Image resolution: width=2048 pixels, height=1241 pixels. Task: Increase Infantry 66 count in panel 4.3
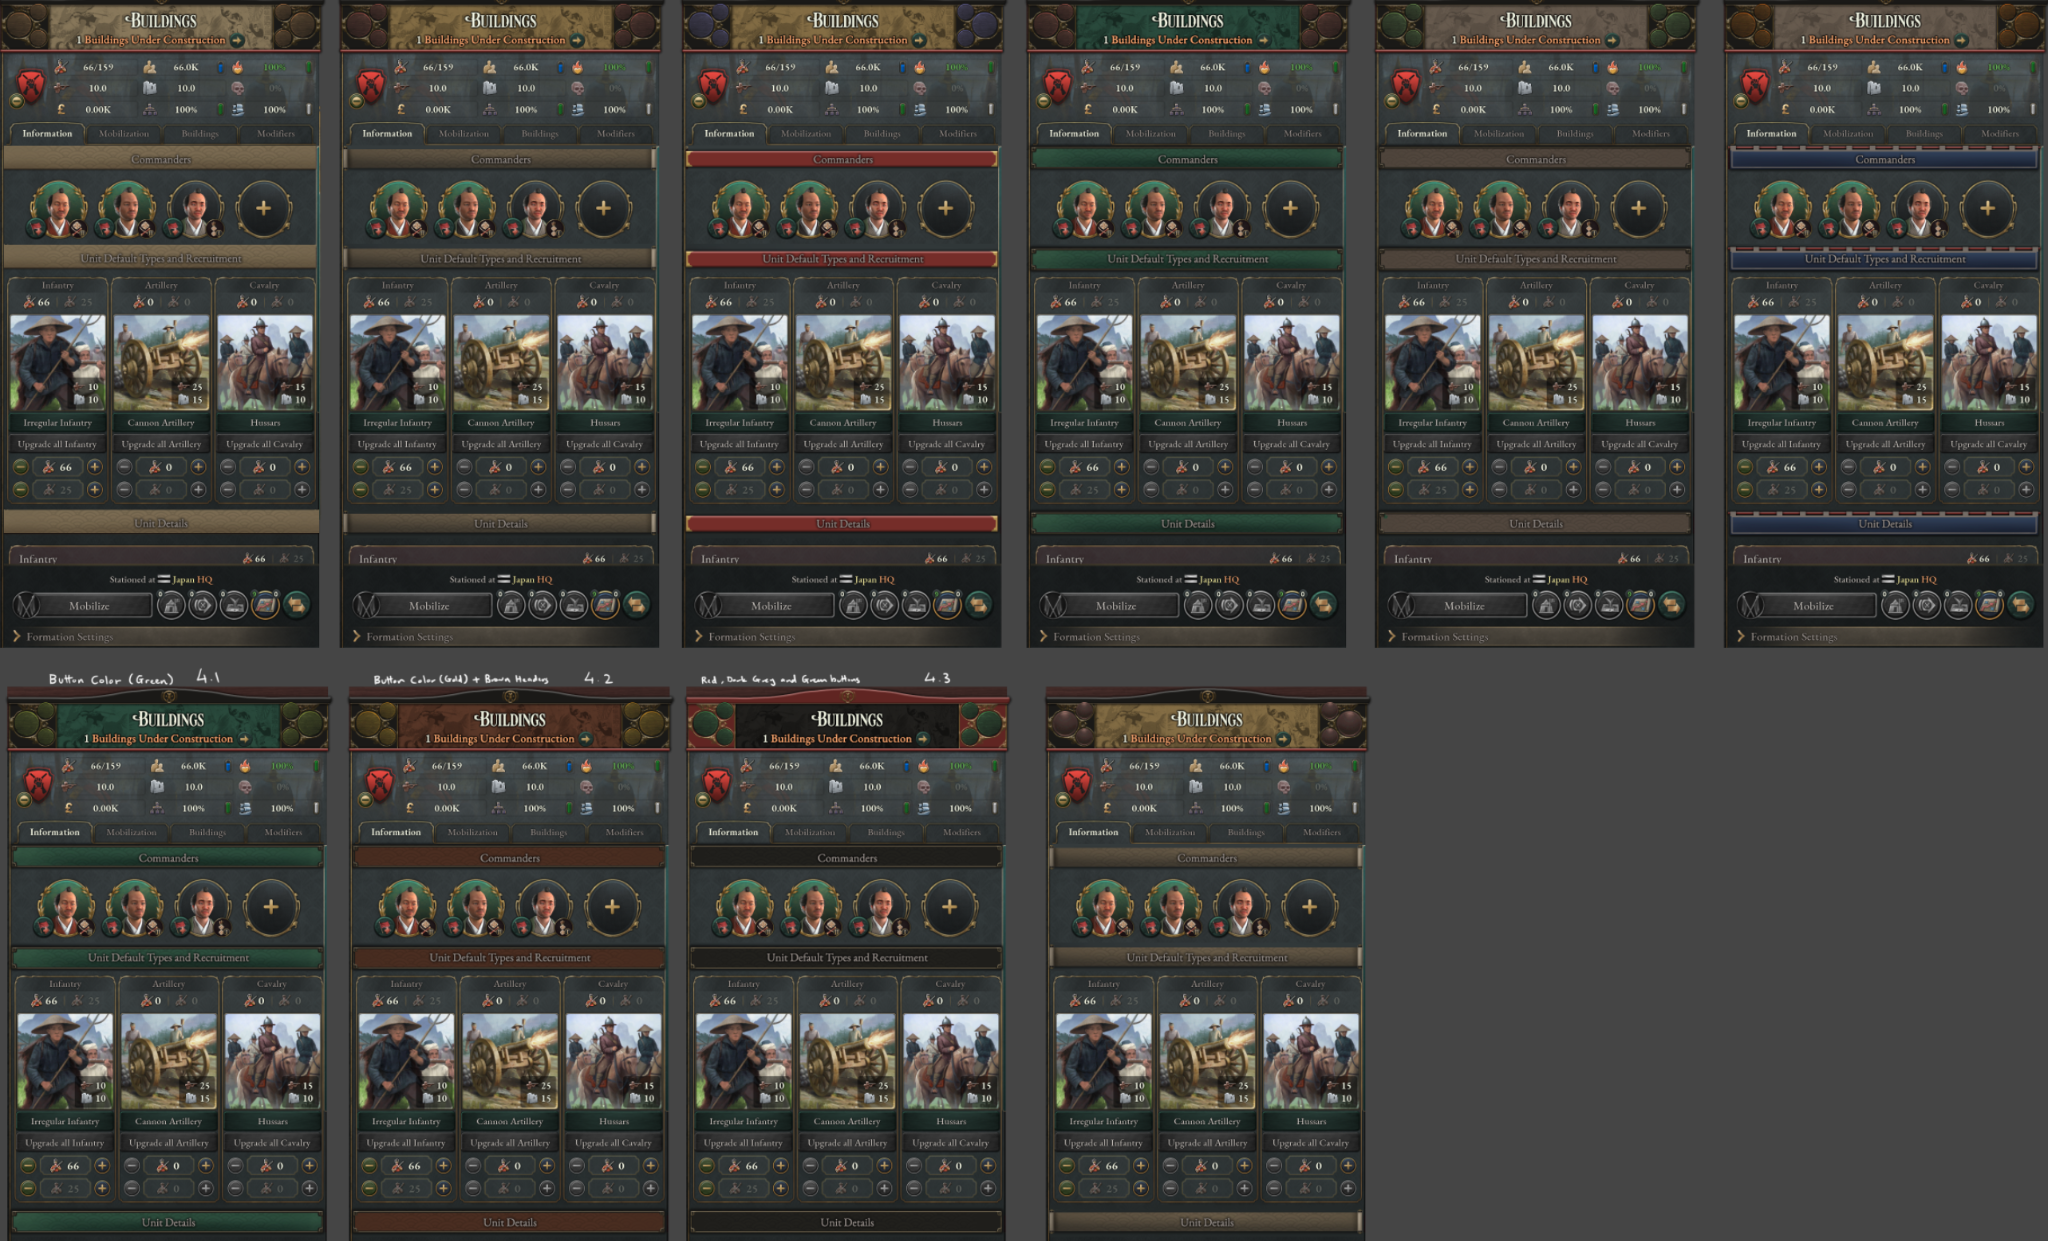[780, 1165]
